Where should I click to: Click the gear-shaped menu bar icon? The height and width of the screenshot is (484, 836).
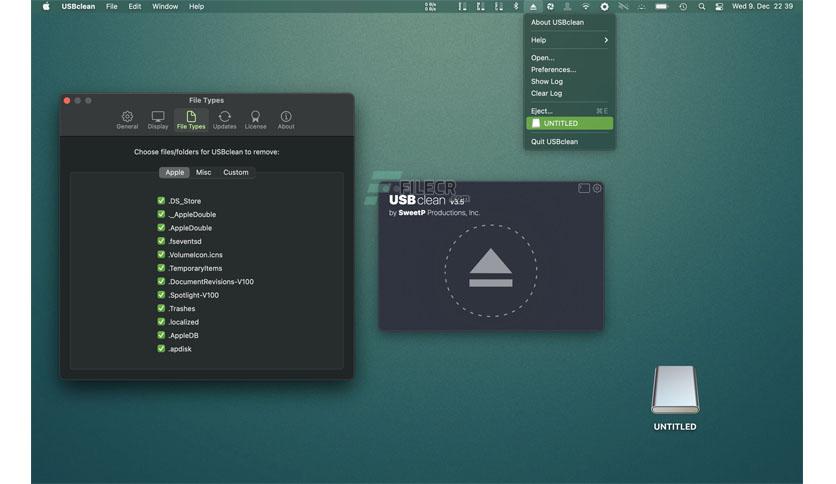click(604, 6)
